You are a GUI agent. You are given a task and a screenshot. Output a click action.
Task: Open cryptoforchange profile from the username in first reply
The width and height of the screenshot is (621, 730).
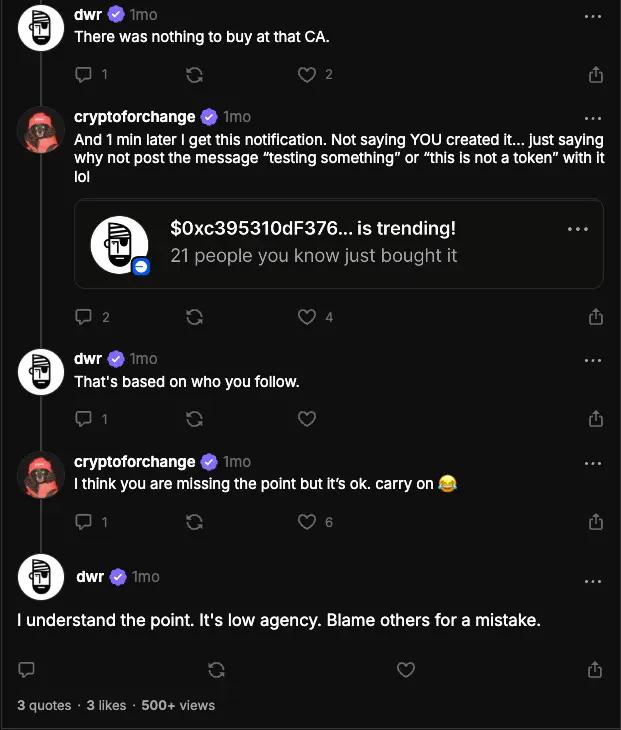point(135,117)
